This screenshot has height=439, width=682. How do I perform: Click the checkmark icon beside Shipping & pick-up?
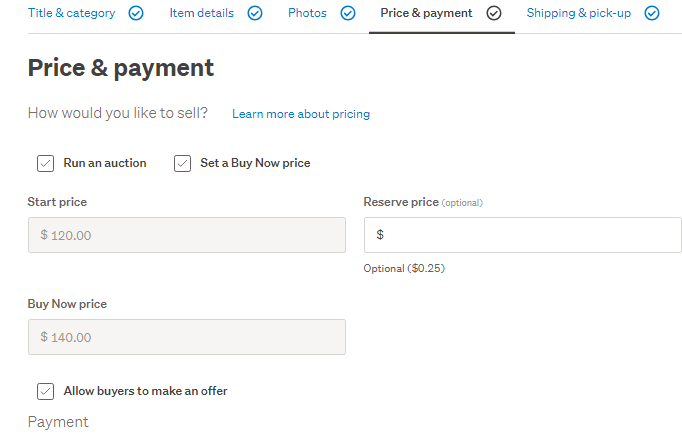coord(652,14)
